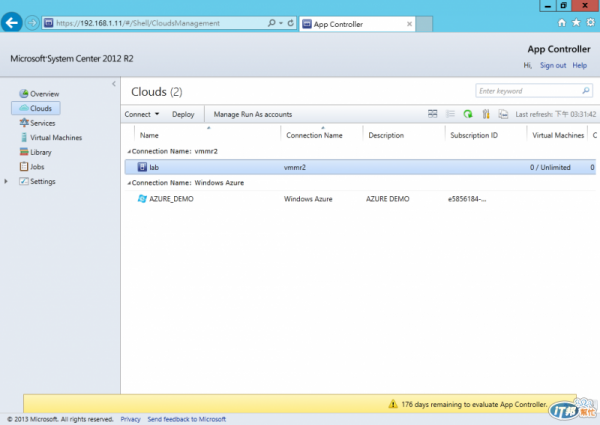Reload the page with the refresh icon
This screenshot has width=600, height=425.
pos(291,23)
